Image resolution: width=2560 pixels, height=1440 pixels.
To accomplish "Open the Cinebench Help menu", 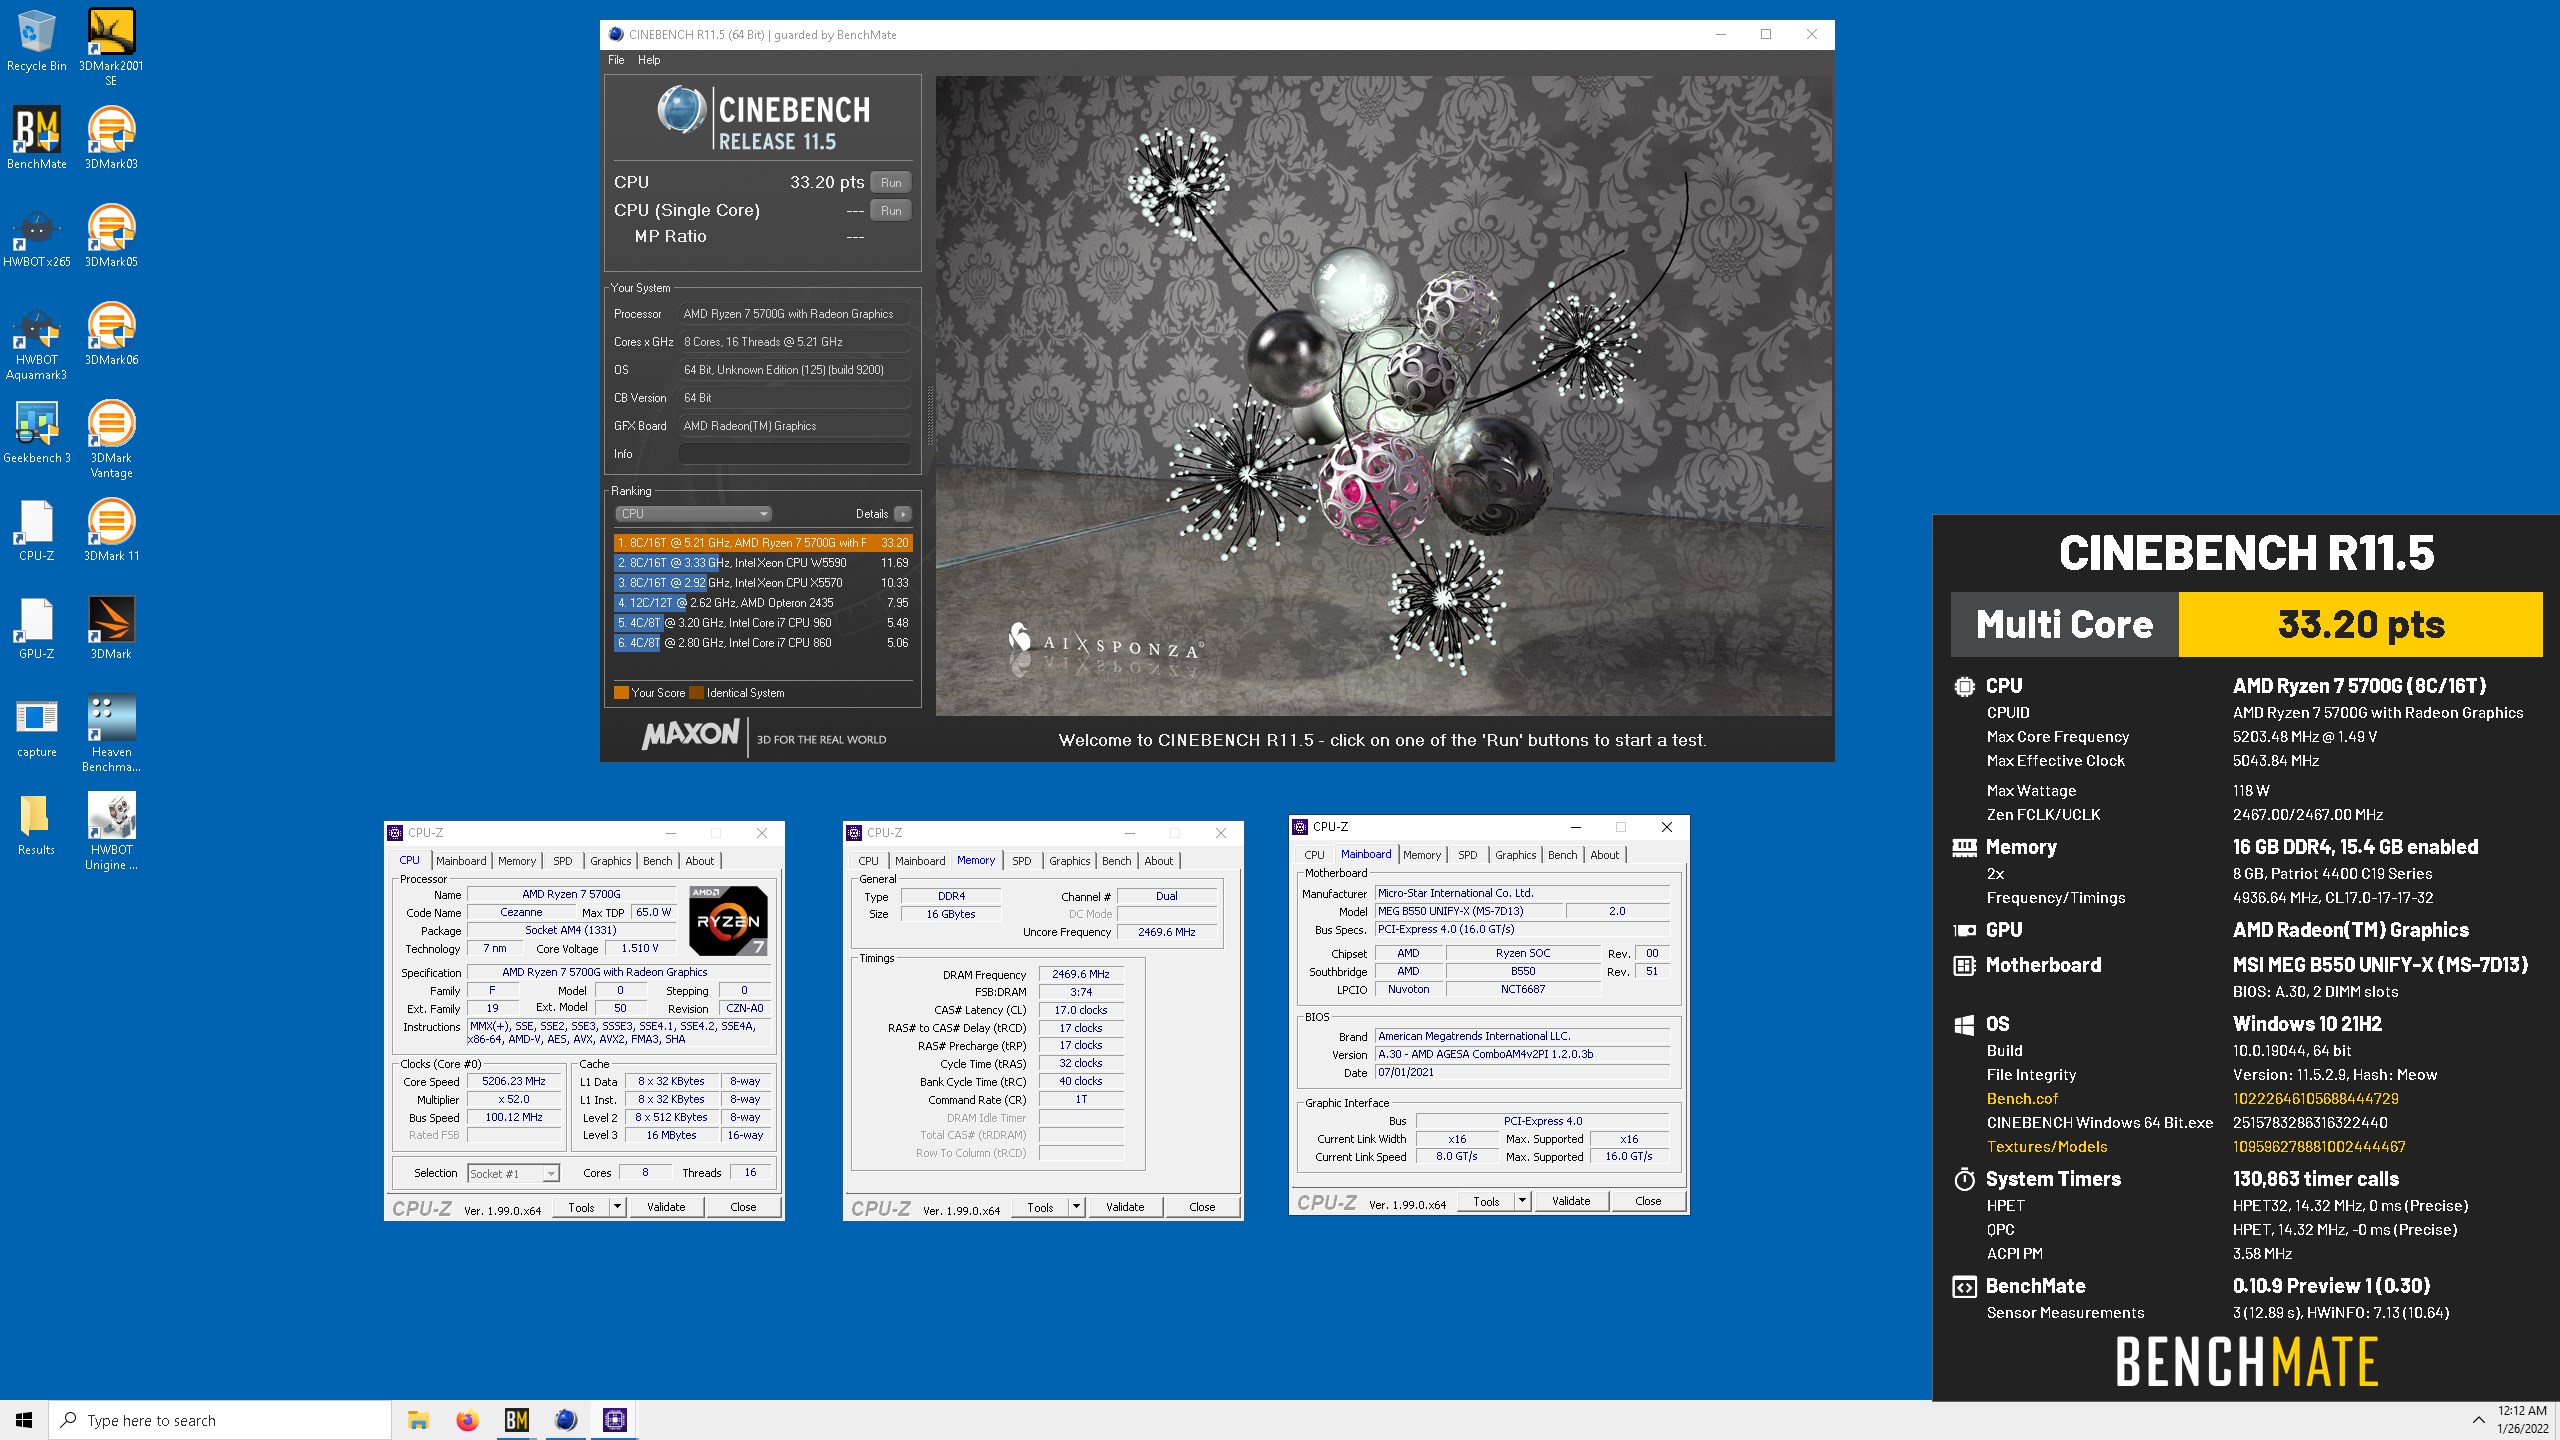I will point(649,60).
